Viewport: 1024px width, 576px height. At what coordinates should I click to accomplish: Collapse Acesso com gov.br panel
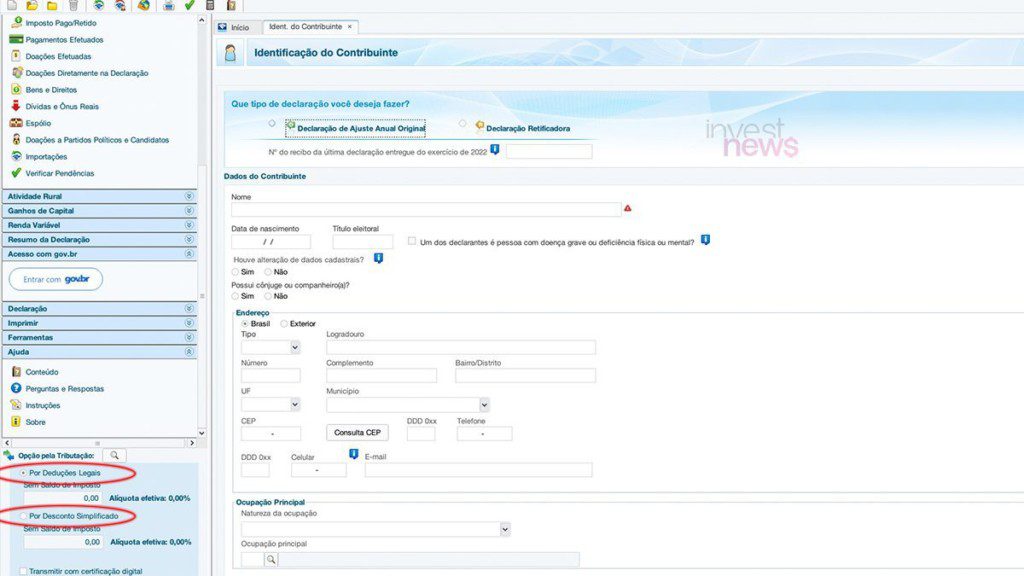189,254
